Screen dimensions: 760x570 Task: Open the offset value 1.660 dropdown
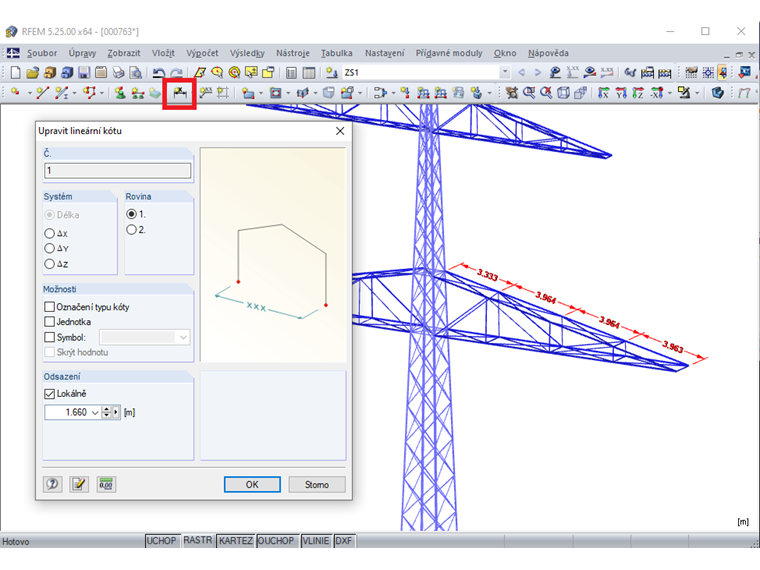[95, 412]
